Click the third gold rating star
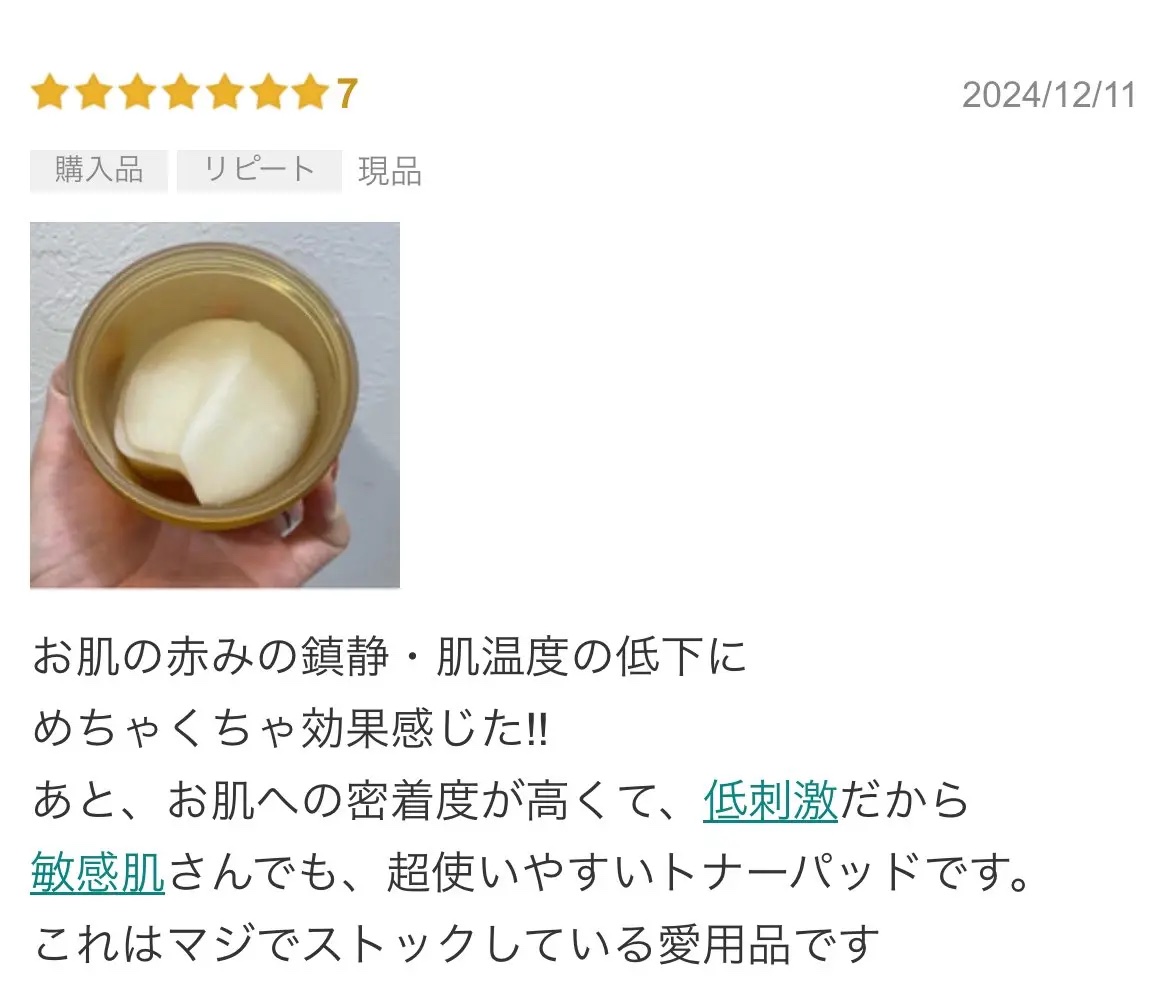This screenshot has width=1170, height=994. pos(138,93)
